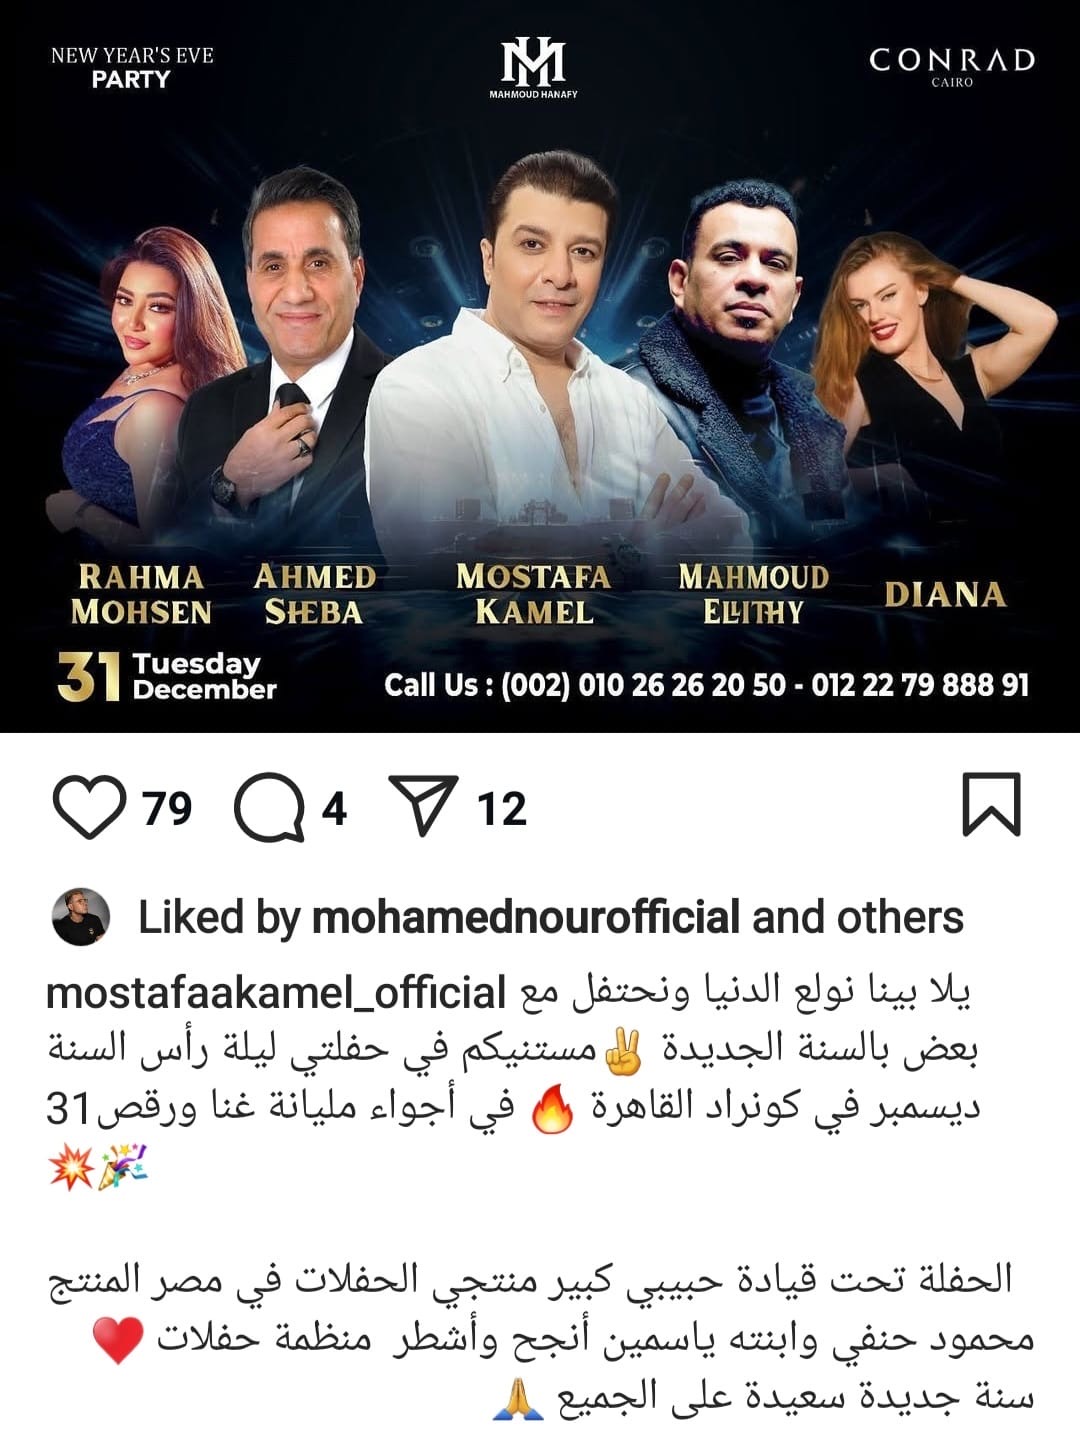
Task: Tap the Mahmoud Hanafy MH logo on the poster
Action: point(533,68)
